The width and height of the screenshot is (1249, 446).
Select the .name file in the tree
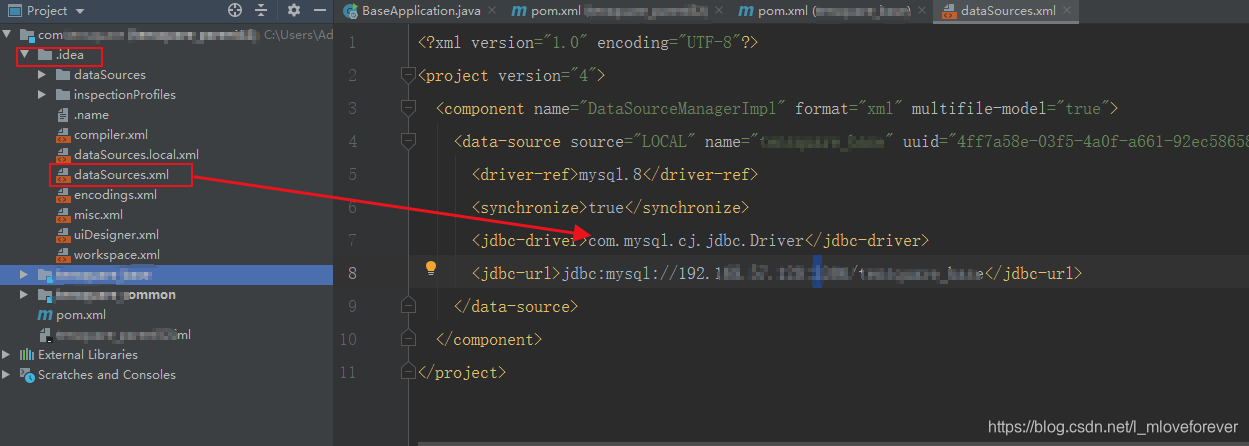[91, 115]
